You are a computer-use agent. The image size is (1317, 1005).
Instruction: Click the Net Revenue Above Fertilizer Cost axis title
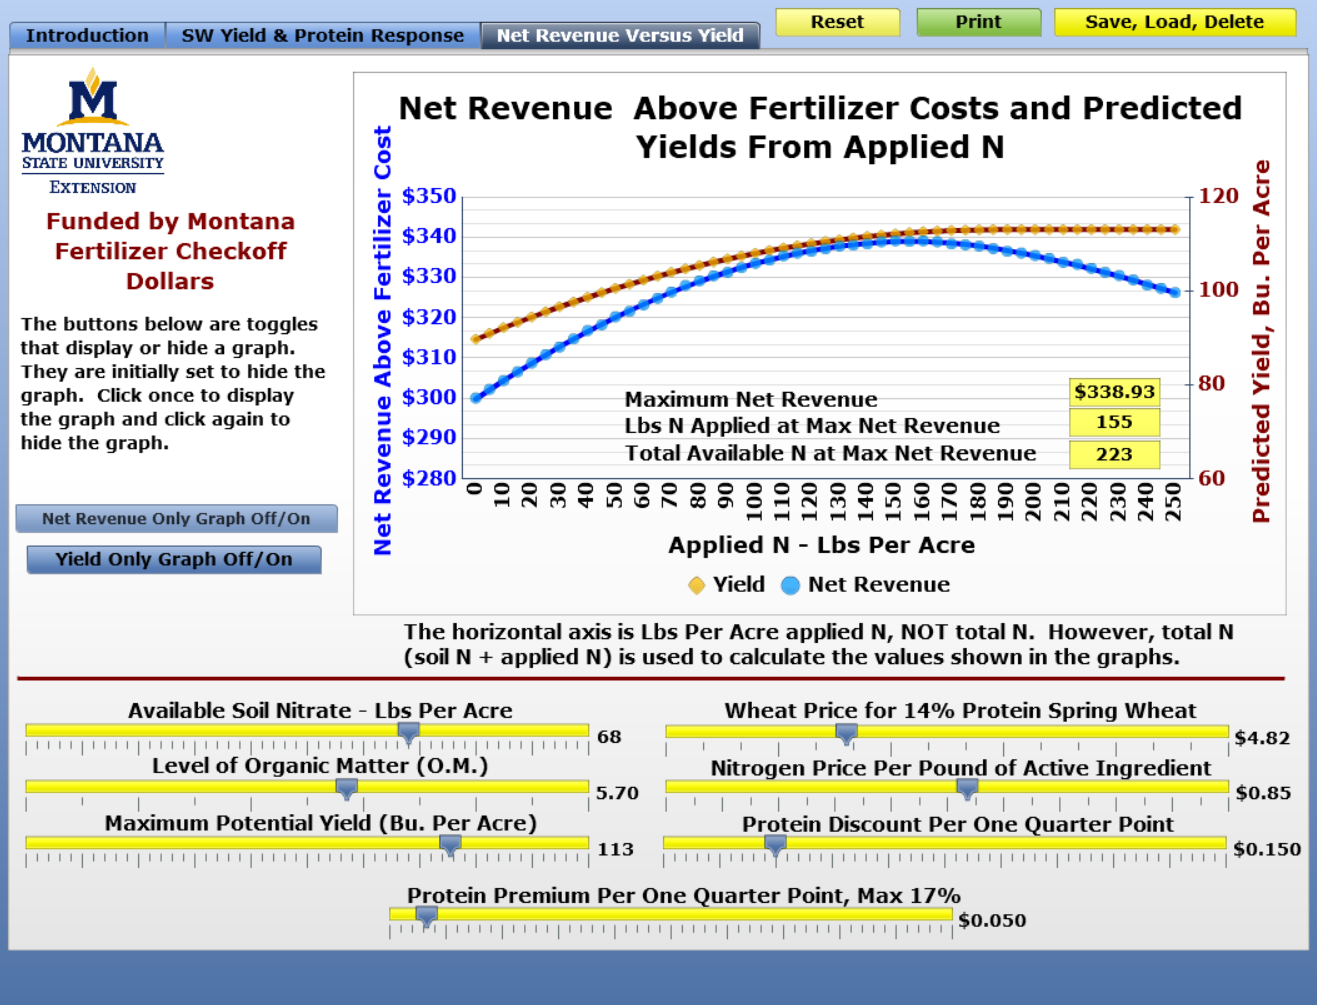(x=382, y=340)
